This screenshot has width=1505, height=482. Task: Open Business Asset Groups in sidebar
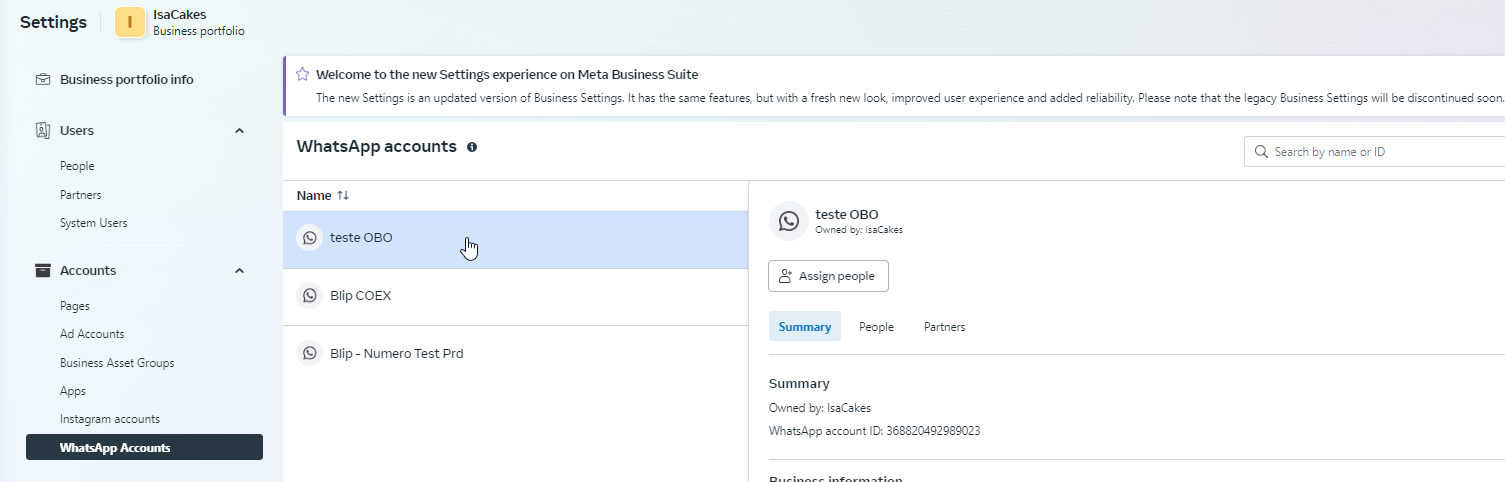pos(117,363)
